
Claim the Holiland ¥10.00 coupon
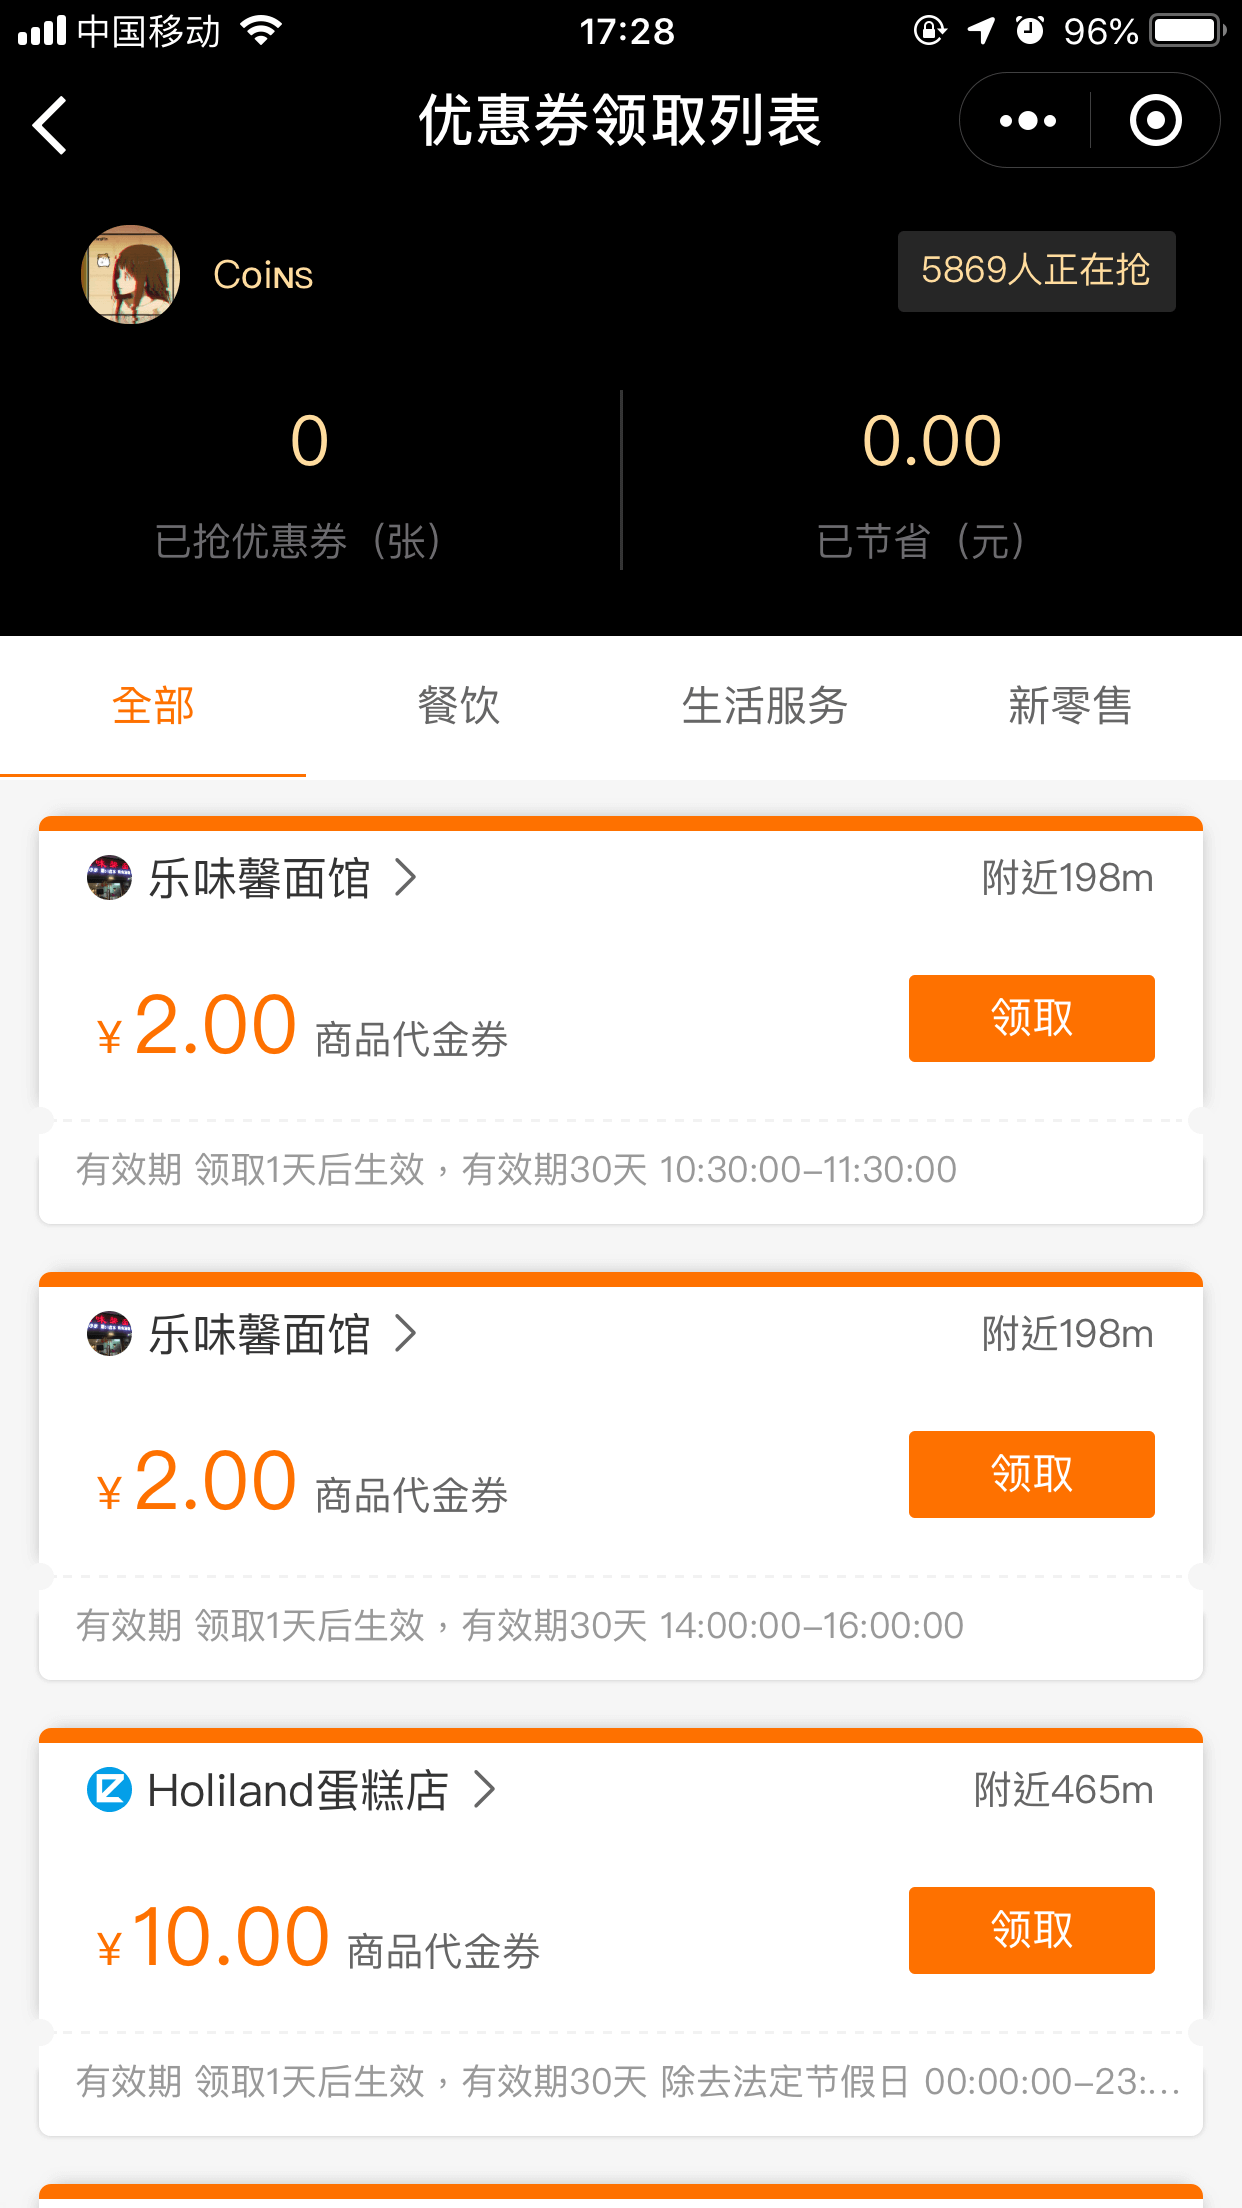tap(1031, 1930)
